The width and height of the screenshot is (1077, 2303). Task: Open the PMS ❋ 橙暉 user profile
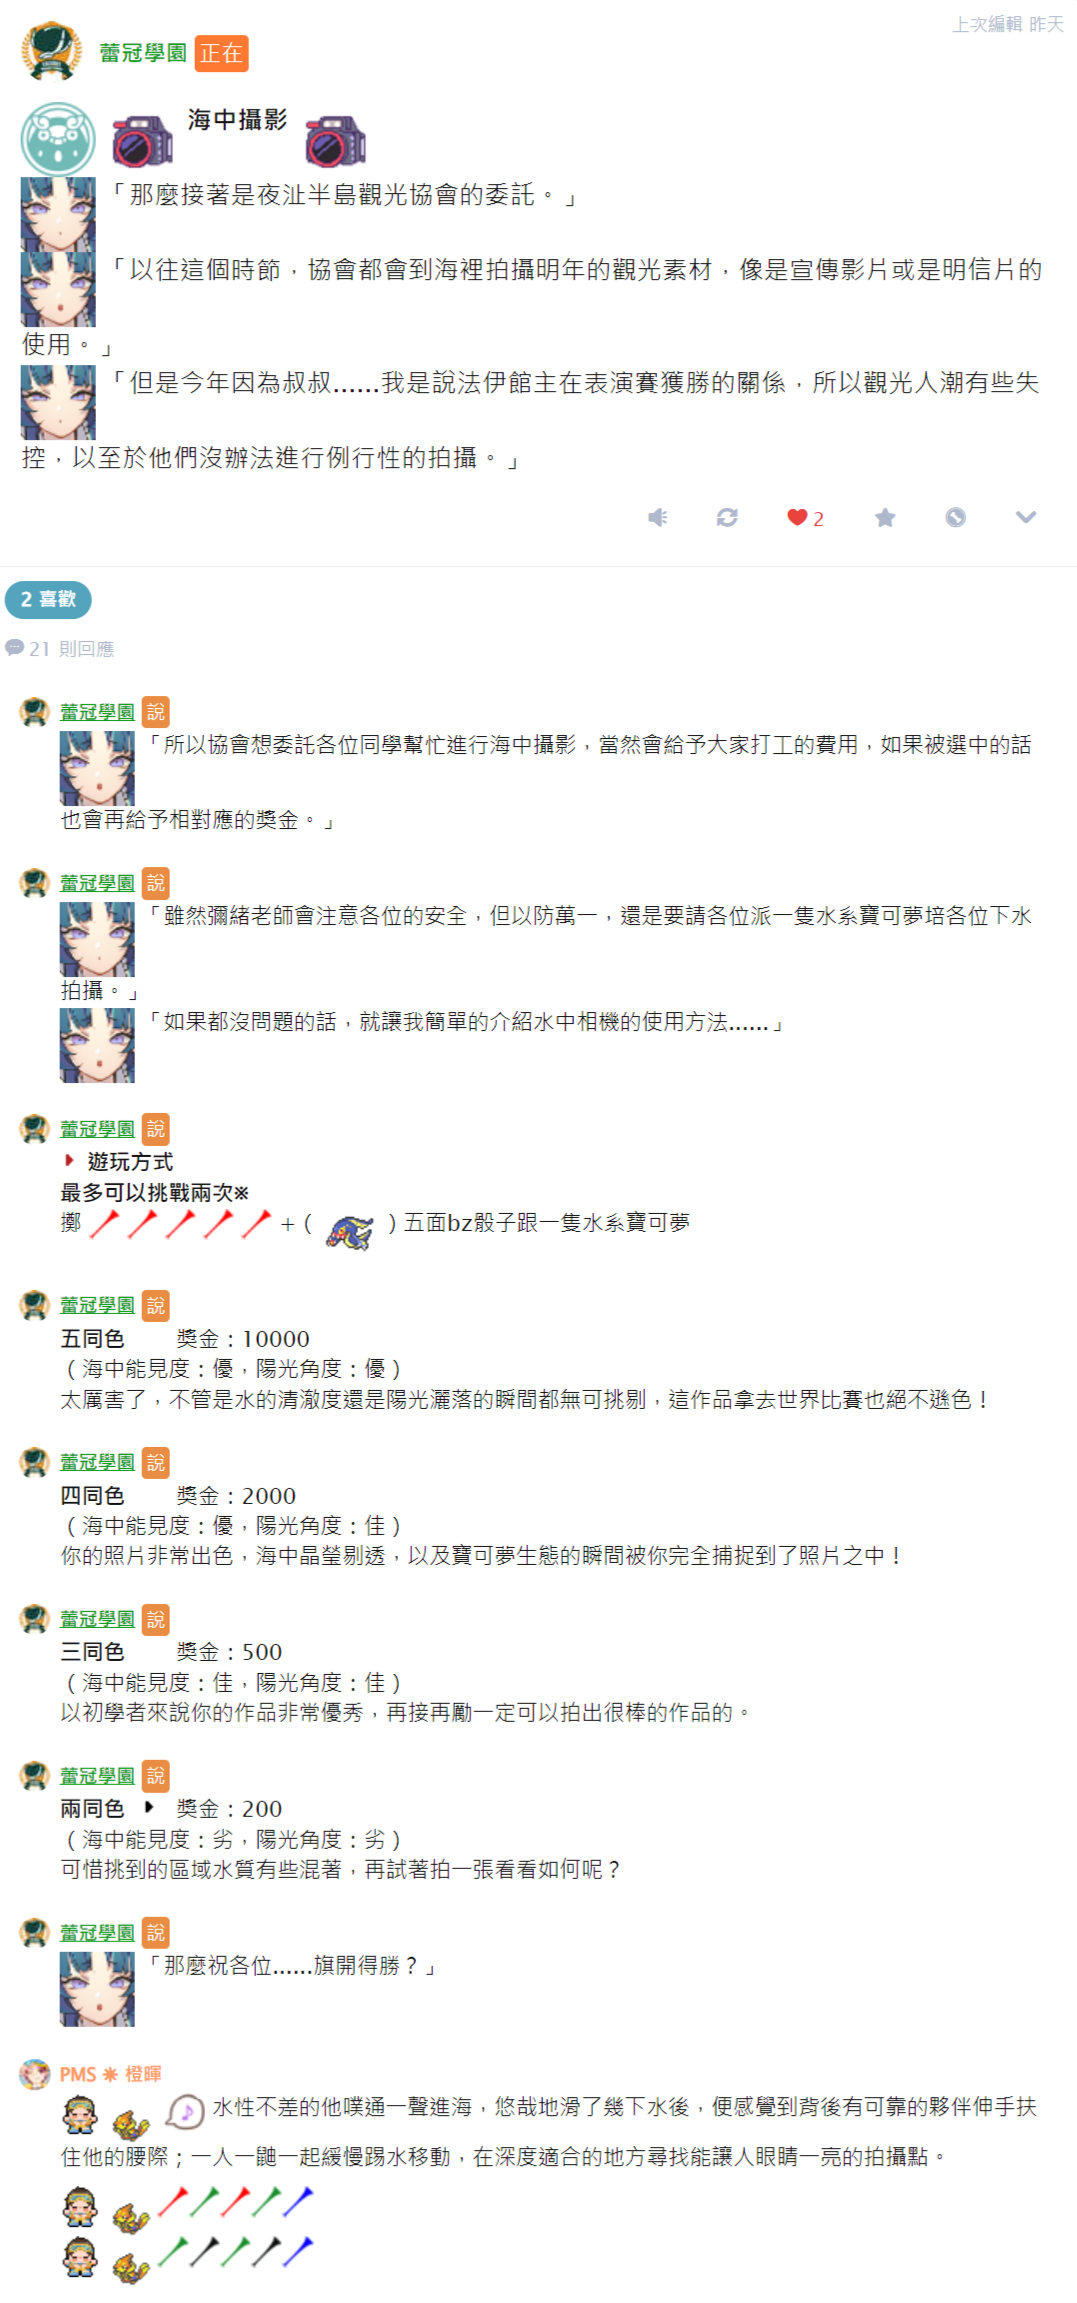[110, 2074]
